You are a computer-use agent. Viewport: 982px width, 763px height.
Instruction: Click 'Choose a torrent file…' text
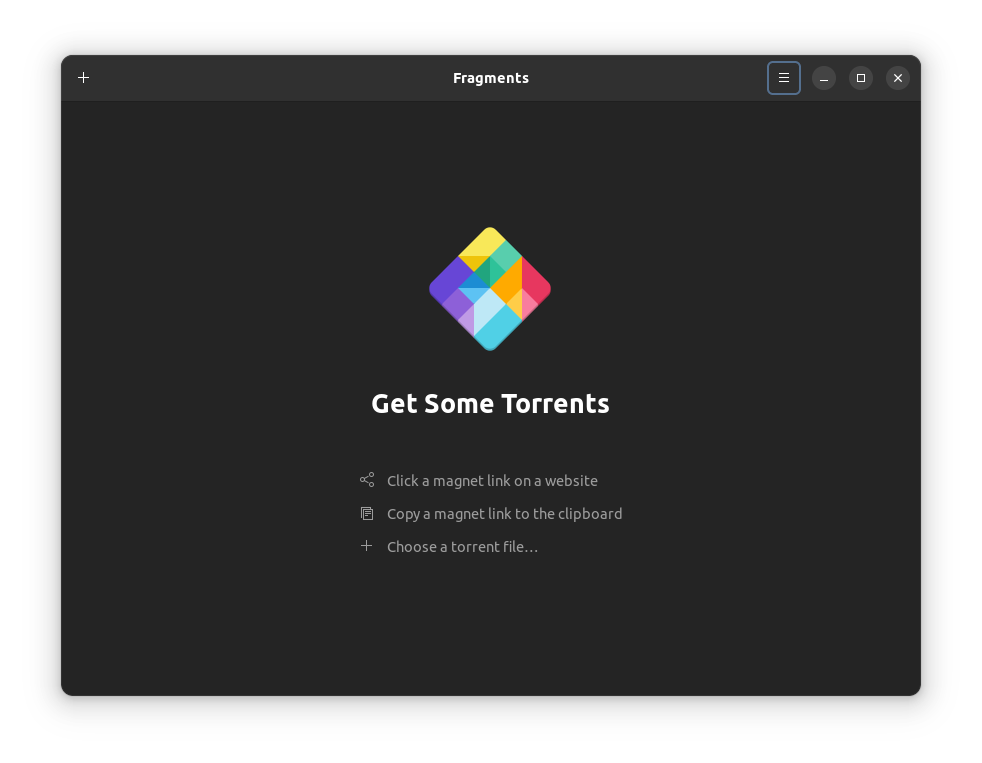point(462,547)
